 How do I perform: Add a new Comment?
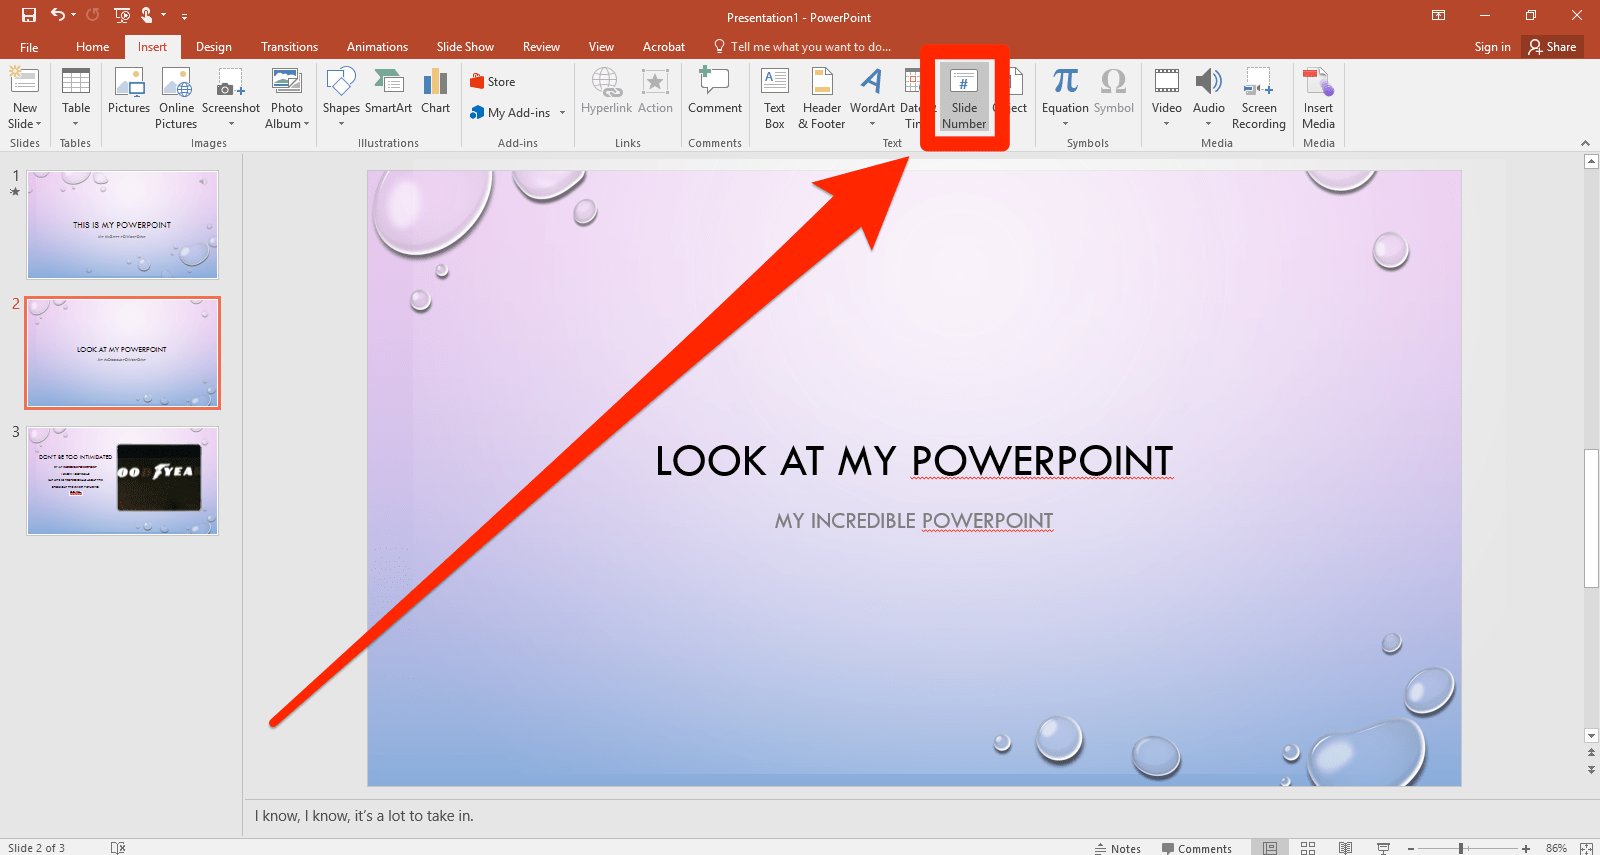(714, 92)
